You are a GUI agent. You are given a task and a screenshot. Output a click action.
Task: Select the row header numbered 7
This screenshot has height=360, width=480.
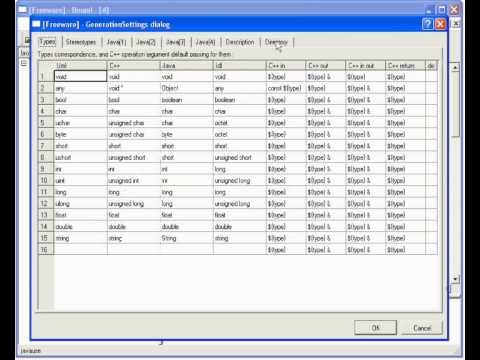click(x=46, y=146)
